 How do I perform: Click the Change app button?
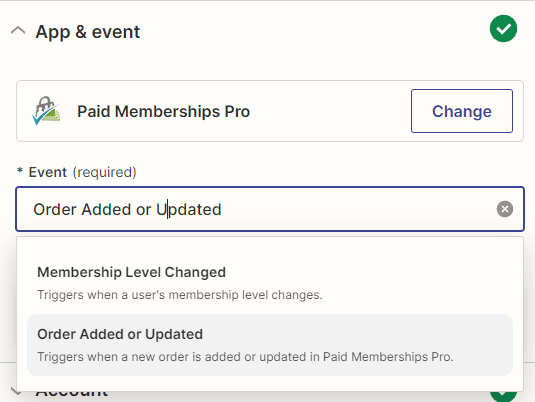coord(462,111)
